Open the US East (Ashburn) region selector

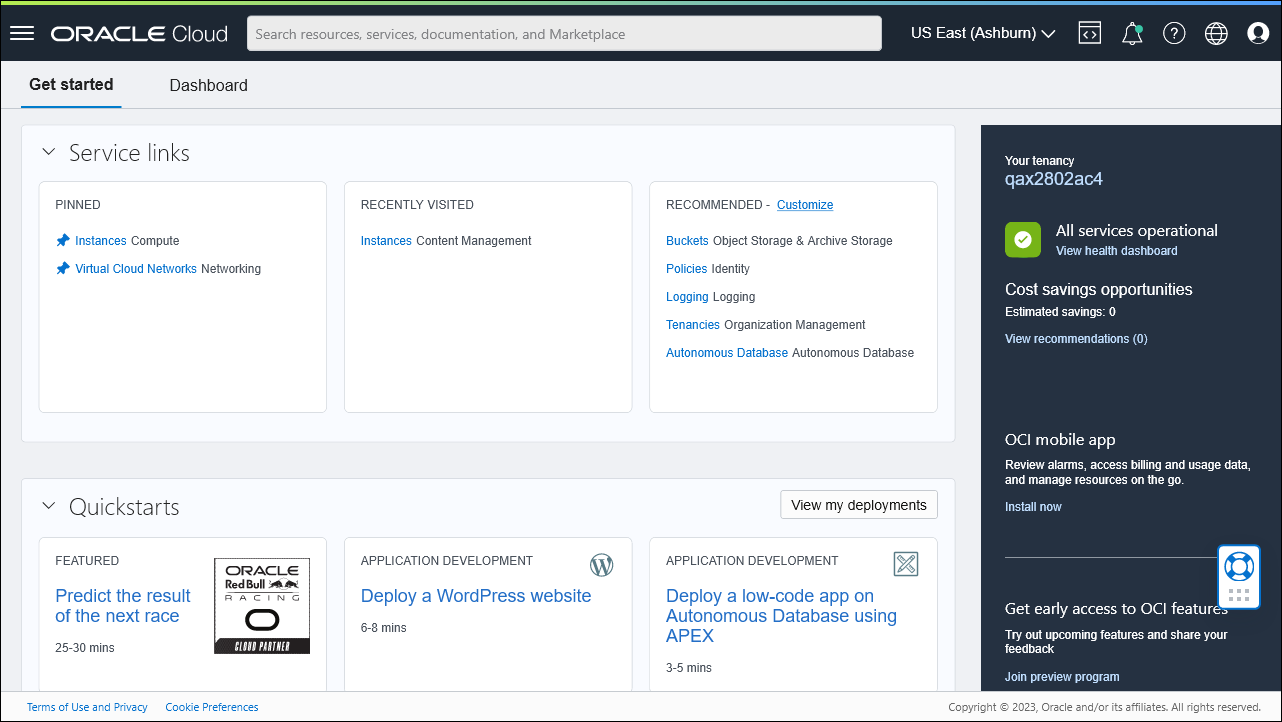coord(982,32)
